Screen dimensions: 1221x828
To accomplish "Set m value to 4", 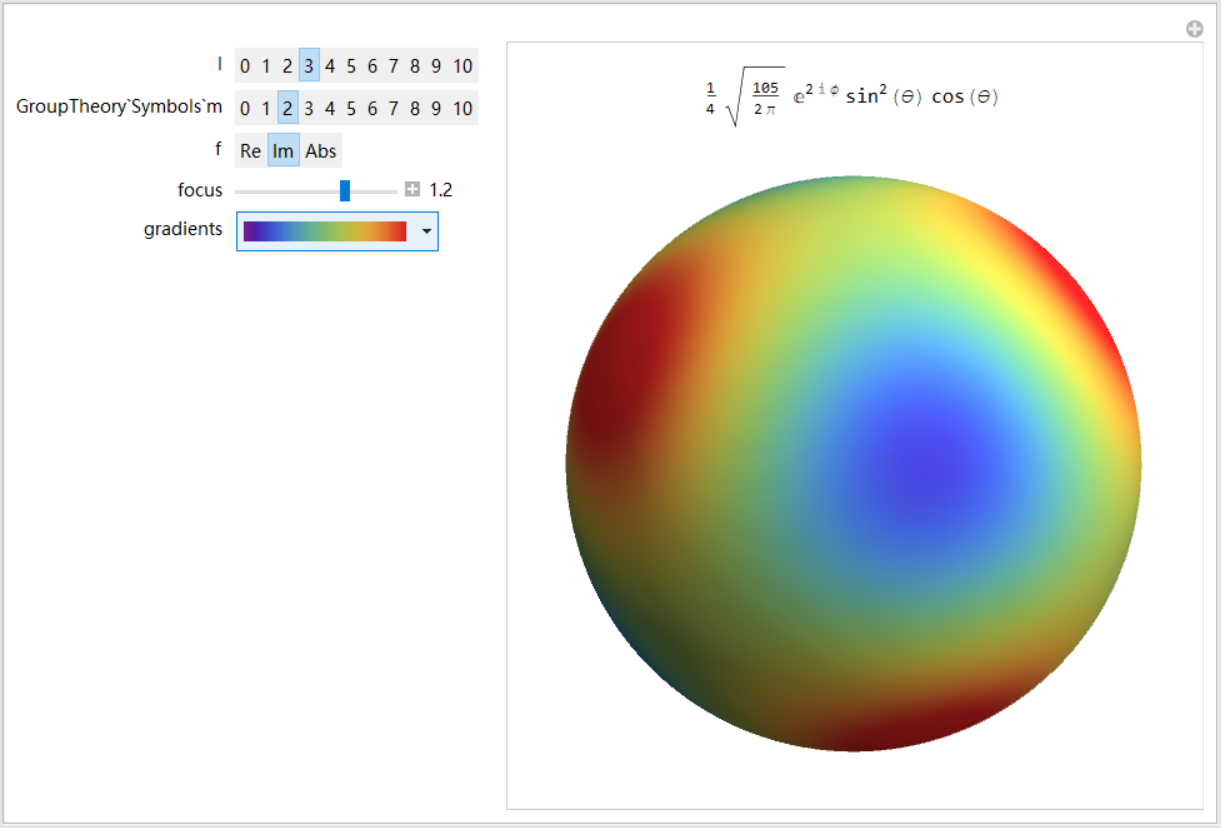I will coord(330,109).
